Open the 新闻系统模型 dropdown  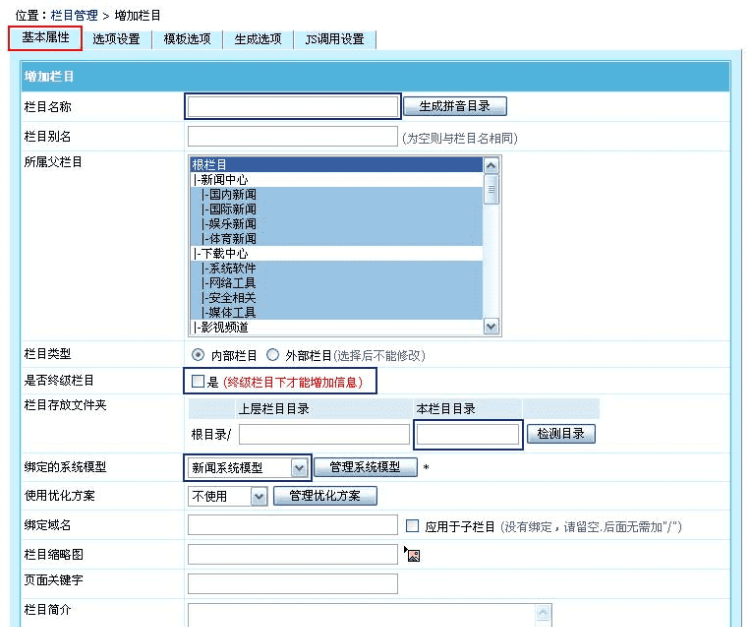pyautogui.click(x=248, y=468)
